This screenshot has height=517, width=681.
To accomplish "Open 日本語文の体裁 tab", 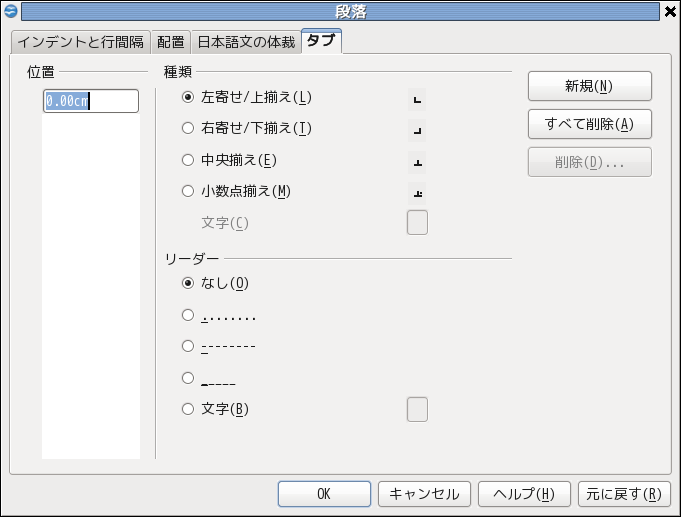I will 245,42.
